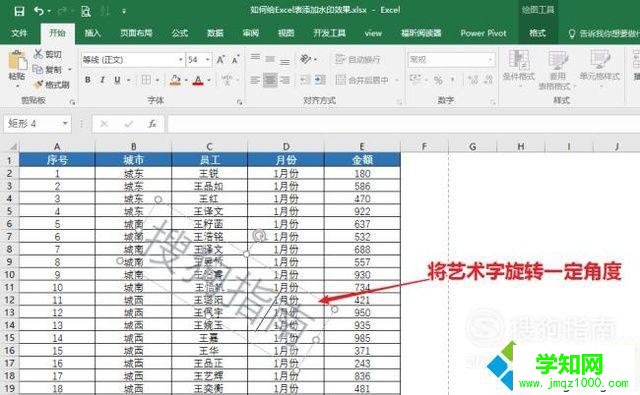Click the Paste clipboard icon
This screenshot has width=640, height=395.
click(18, 60)
